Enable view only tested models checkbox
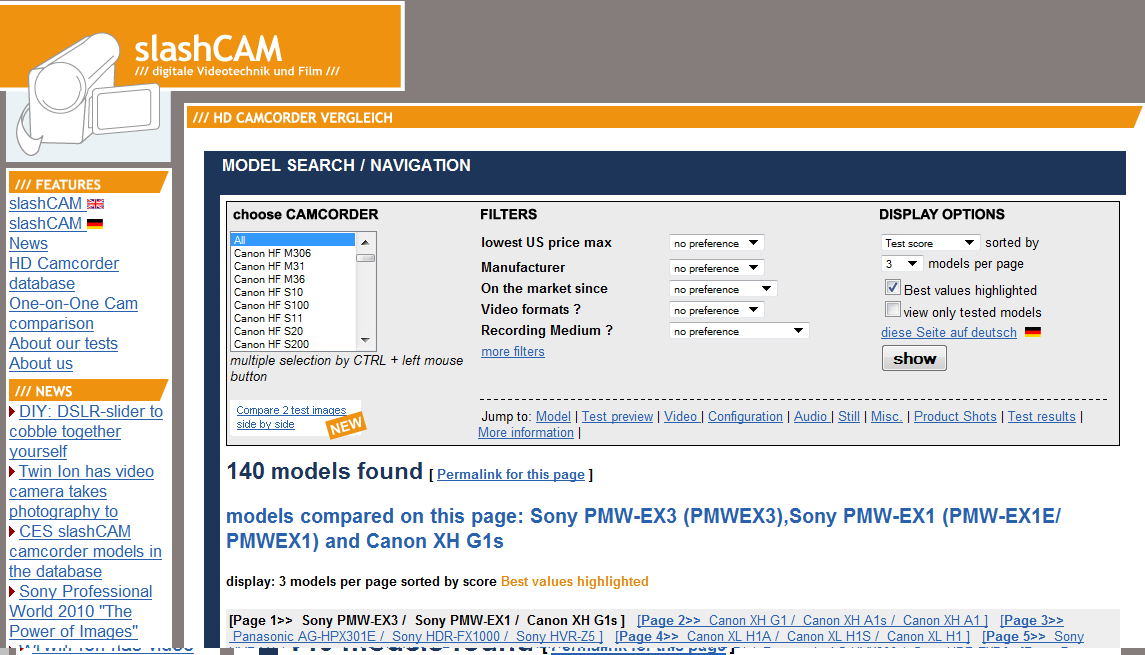1145x655 pixels. click(x=892, y=310)
